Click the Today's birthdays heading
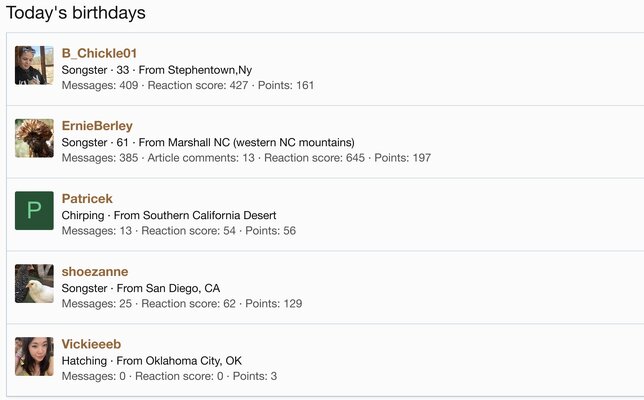 [76, 13]
